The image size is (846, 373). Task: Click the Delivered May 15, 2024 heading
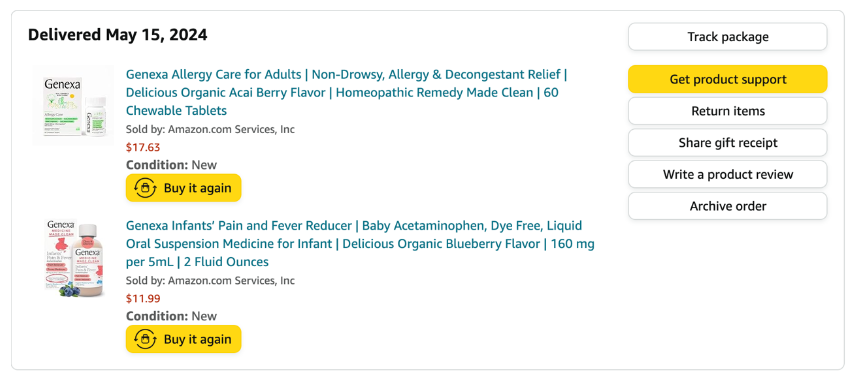pyautogui.click(x=118, y=35)
